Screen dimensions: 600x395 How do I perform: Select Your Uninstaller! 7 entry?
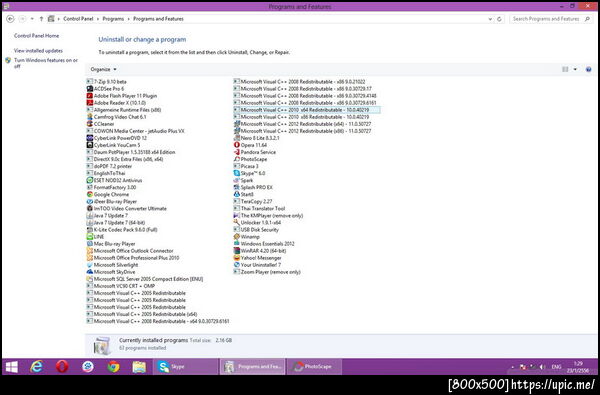pyautogui.click(x=257, y=265)
